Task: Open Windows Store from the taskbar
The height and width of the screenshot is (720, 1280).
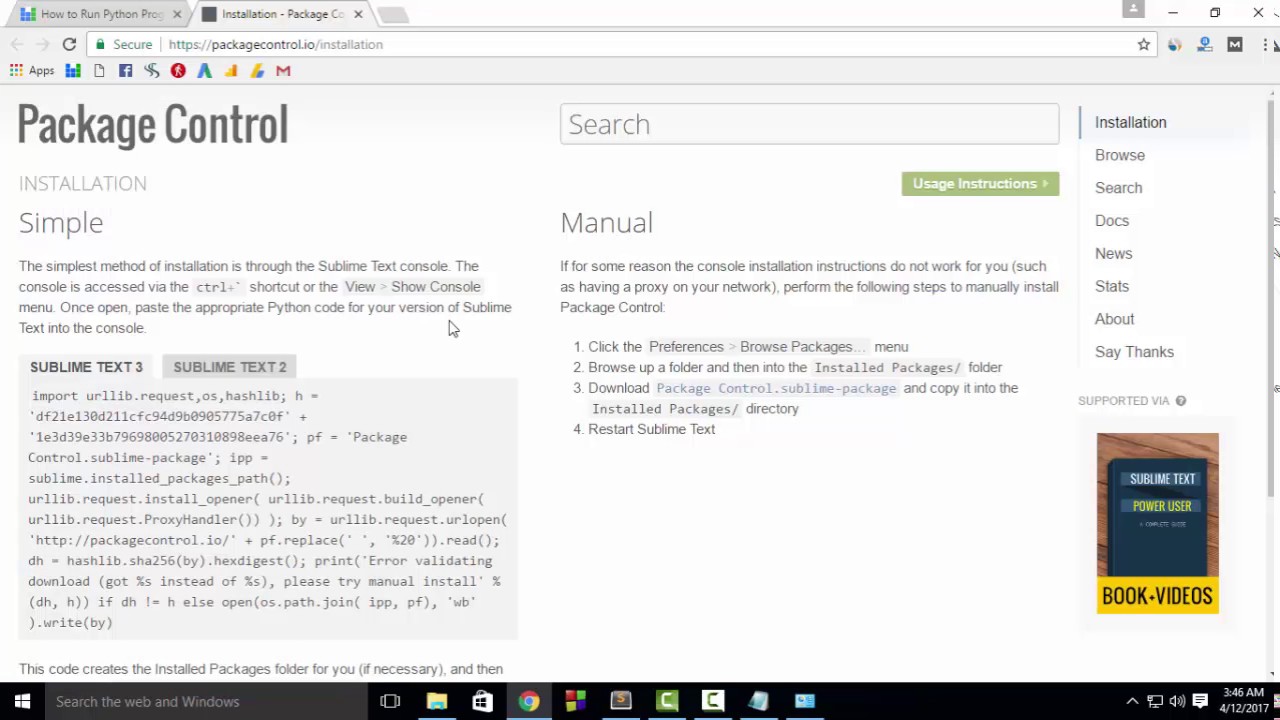Action: 482,701
